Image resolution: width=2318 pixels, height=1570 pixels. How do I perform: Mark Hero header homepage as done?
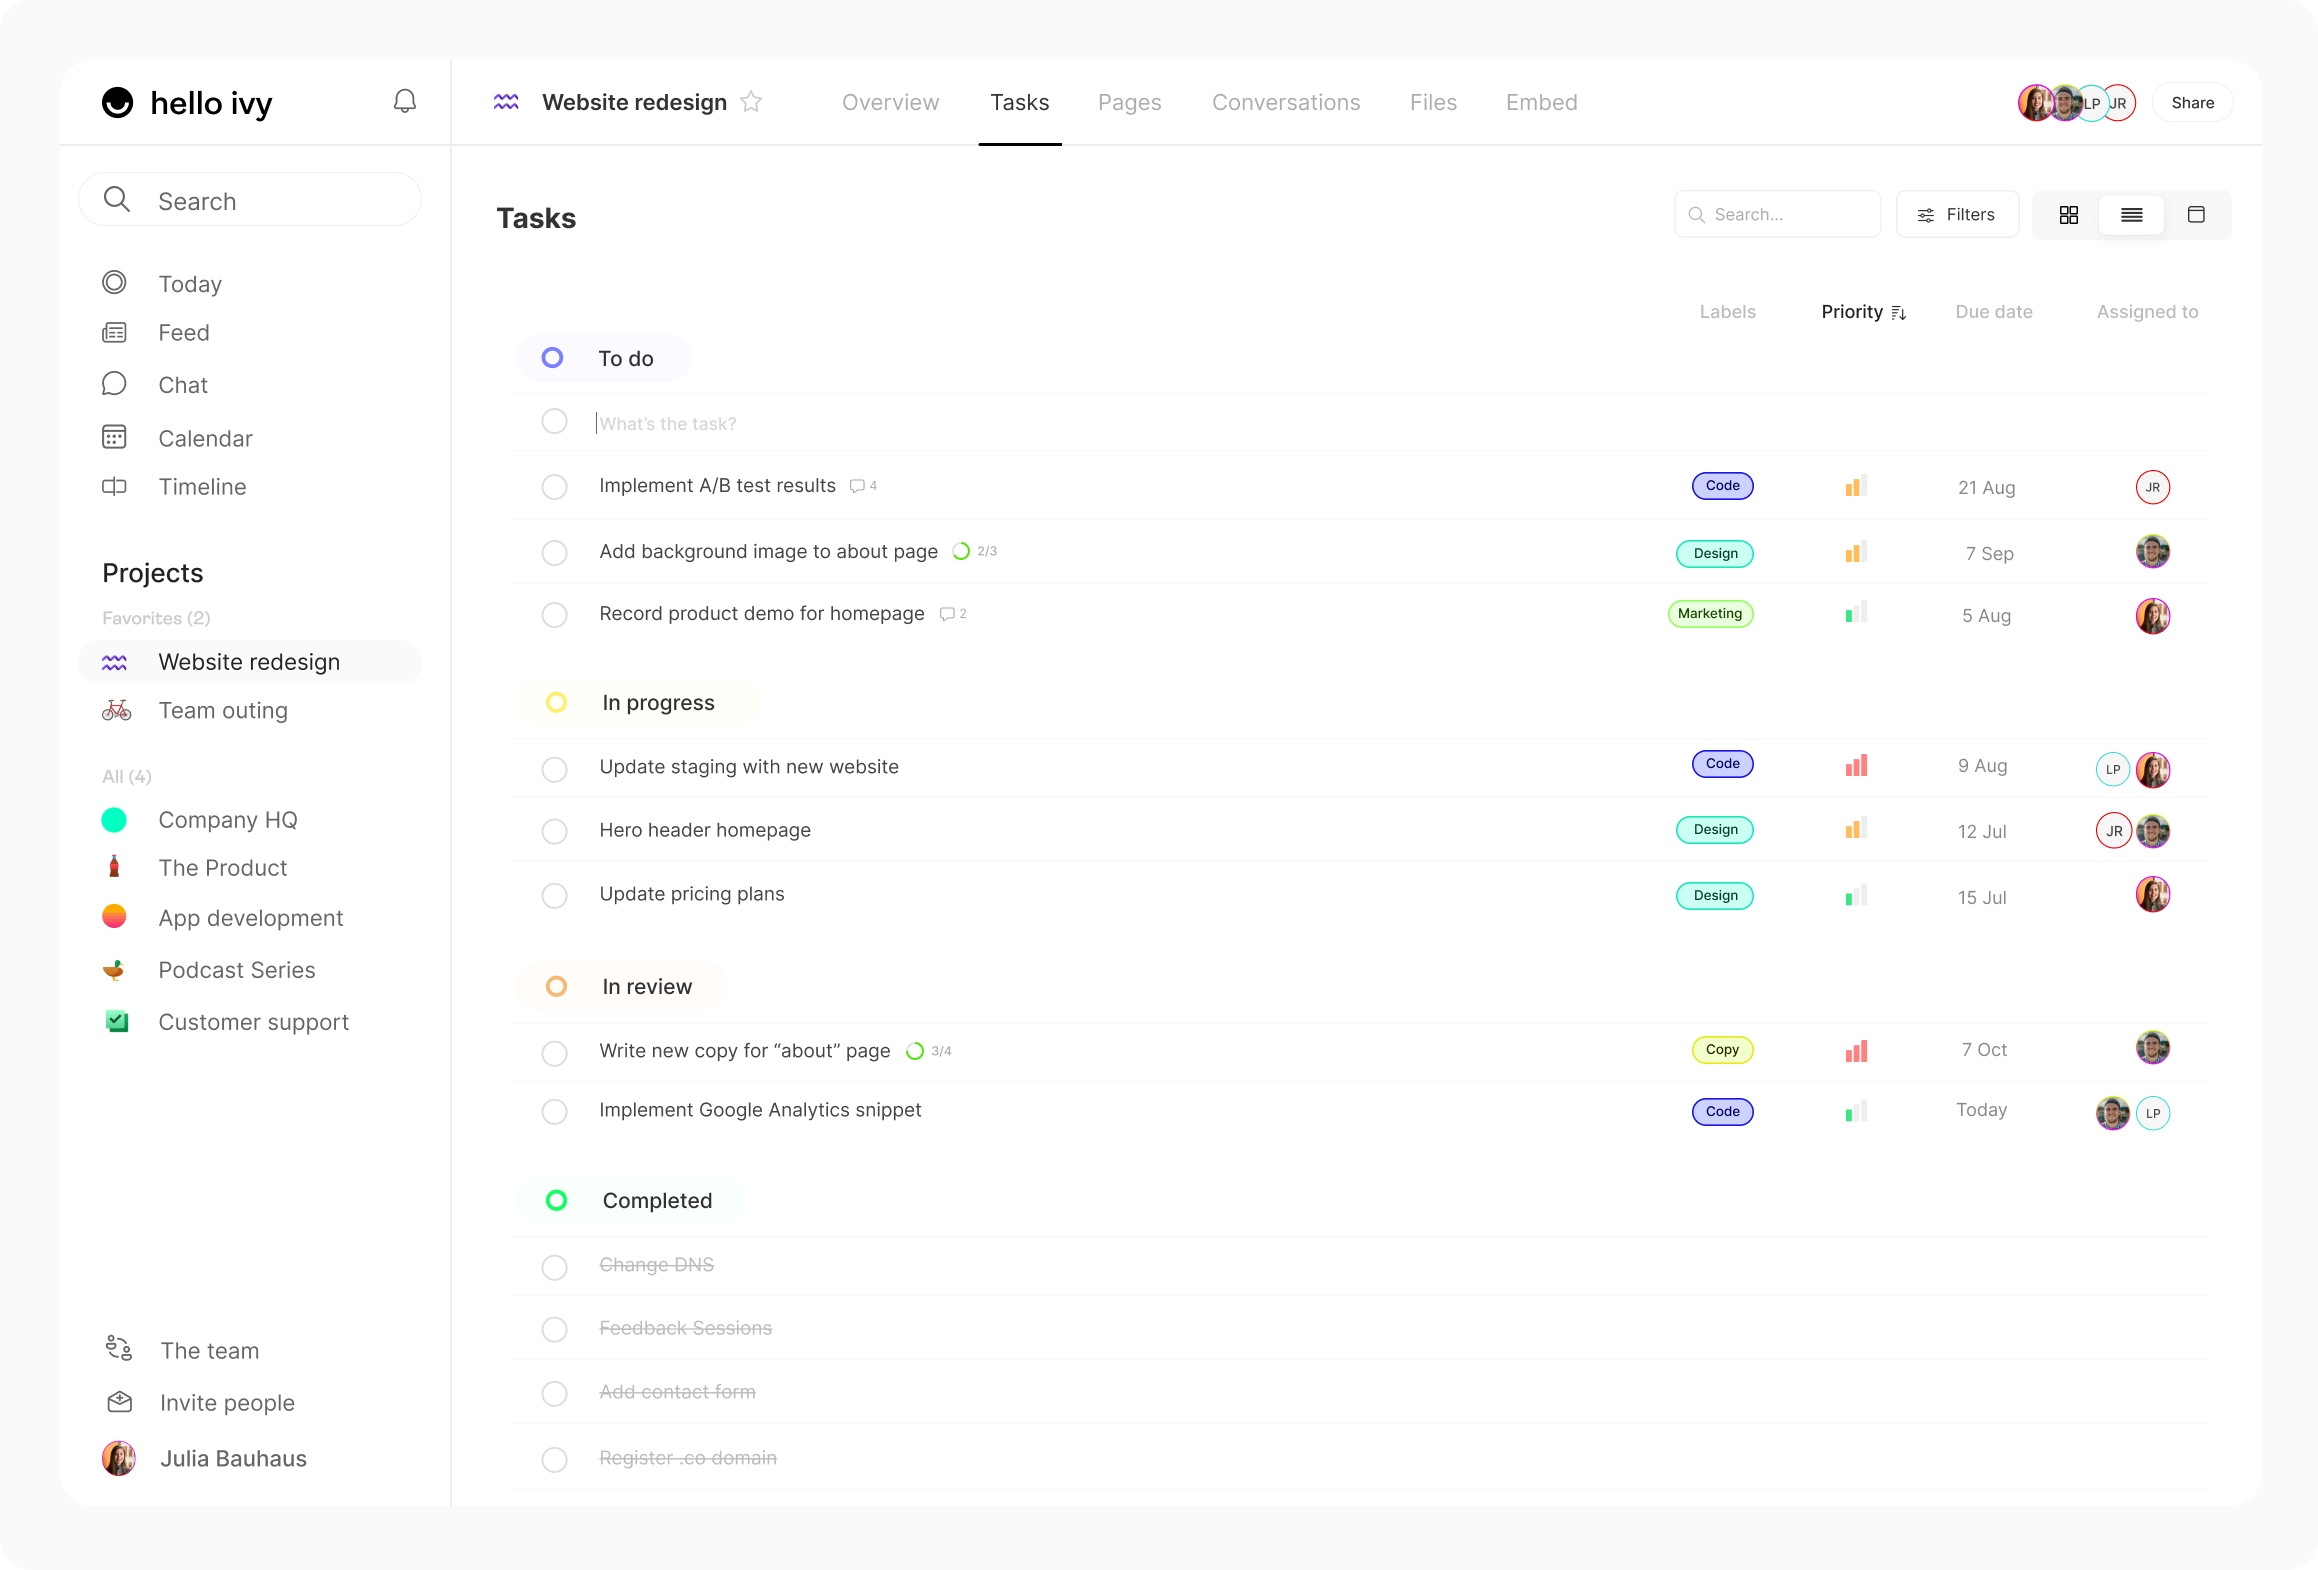[x=554, y=831]
